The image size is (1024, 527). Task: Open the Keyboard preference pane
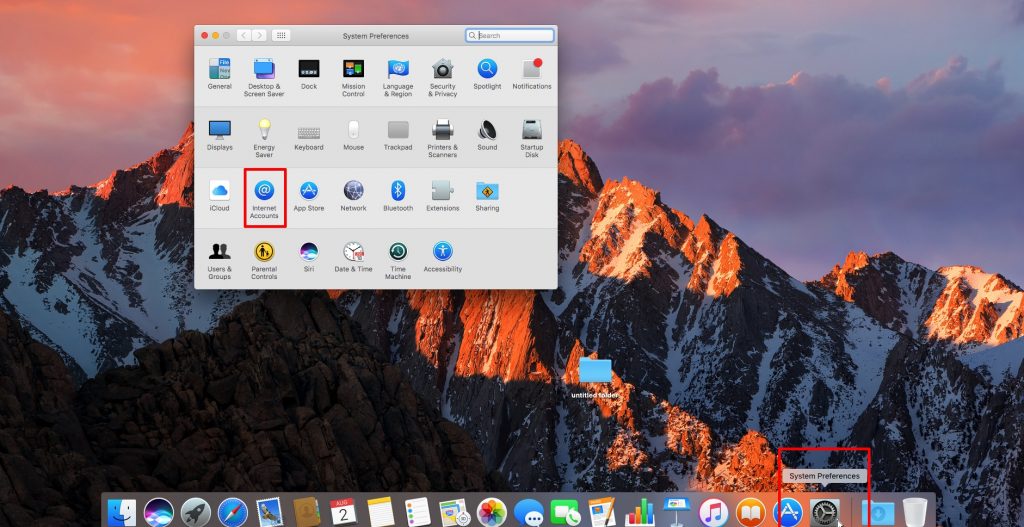tap(309, 135)
